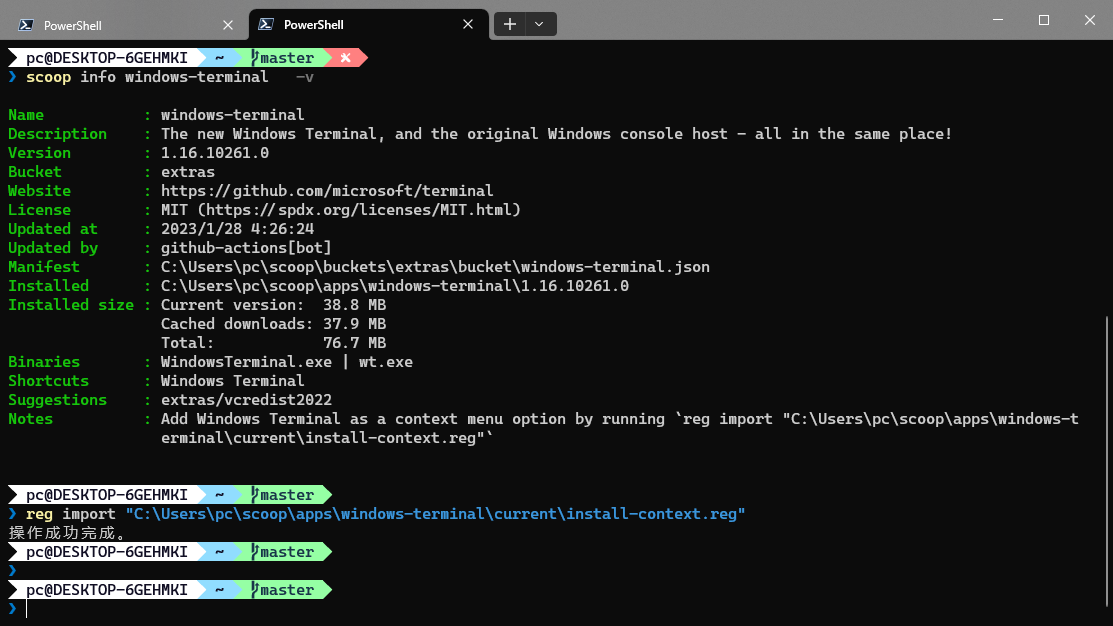1113x626 pixels.
Task: Click the terminal vertical scrollbar thumb
Action: click(x=1108, y=461)
